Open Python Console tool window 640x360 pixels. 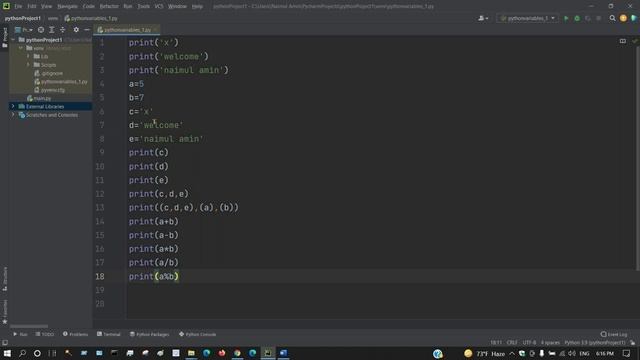pyautogui.click(x=198, y=334)
